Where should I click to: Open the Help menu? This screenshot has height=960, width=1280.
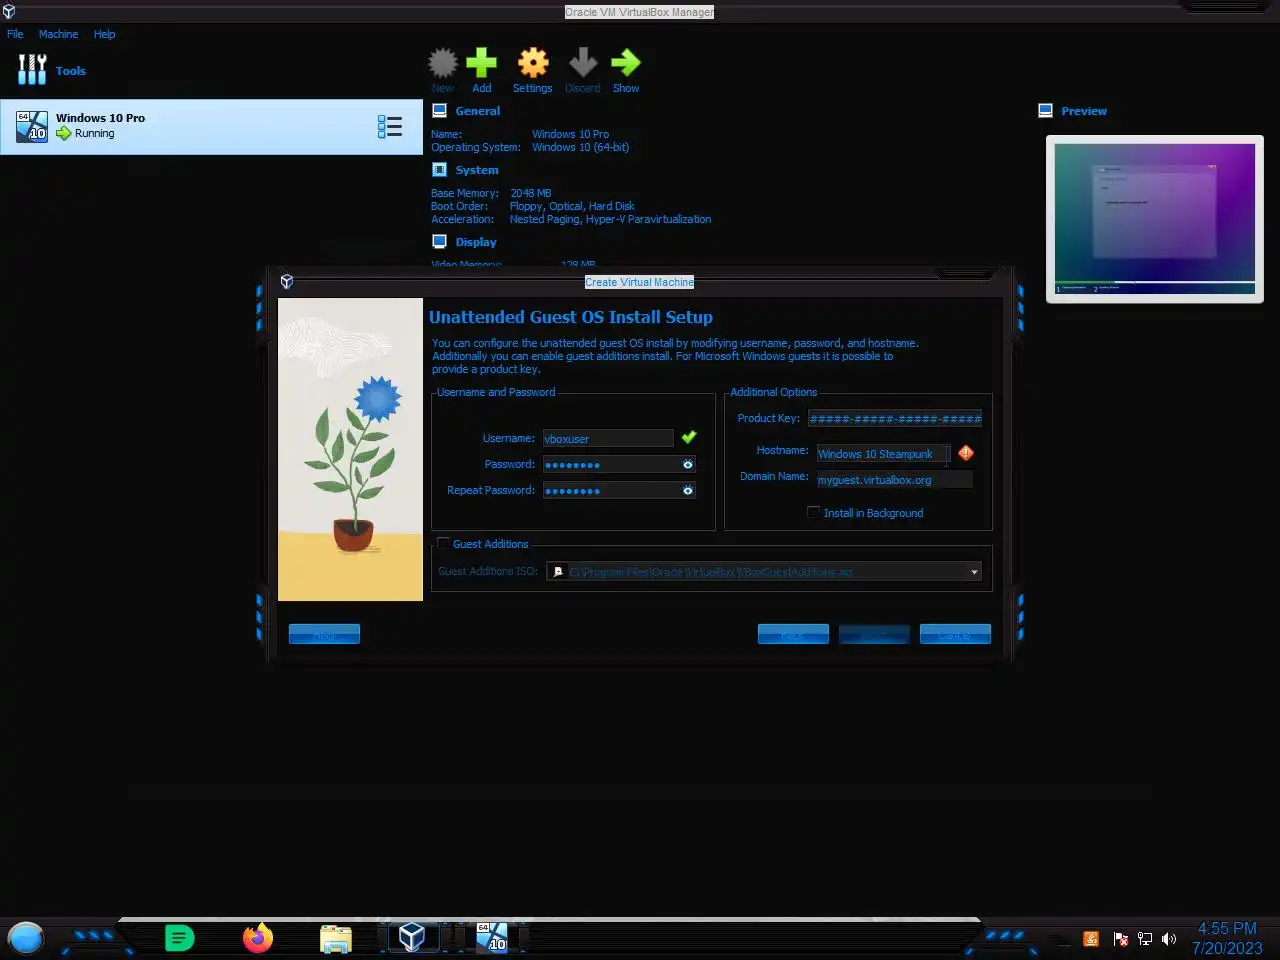[104, 34]
